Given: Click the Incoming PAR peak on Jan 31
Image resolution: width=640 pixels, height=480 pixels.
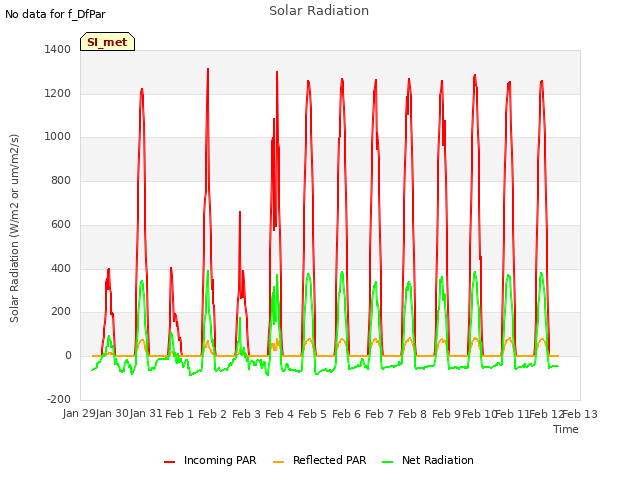Looking at the screenshot, I should (142, 89).
